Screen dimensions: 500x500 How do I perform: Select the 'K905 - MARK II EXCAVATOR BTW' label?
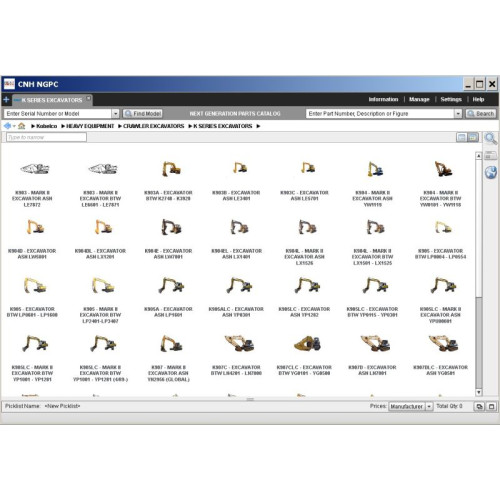100,315
